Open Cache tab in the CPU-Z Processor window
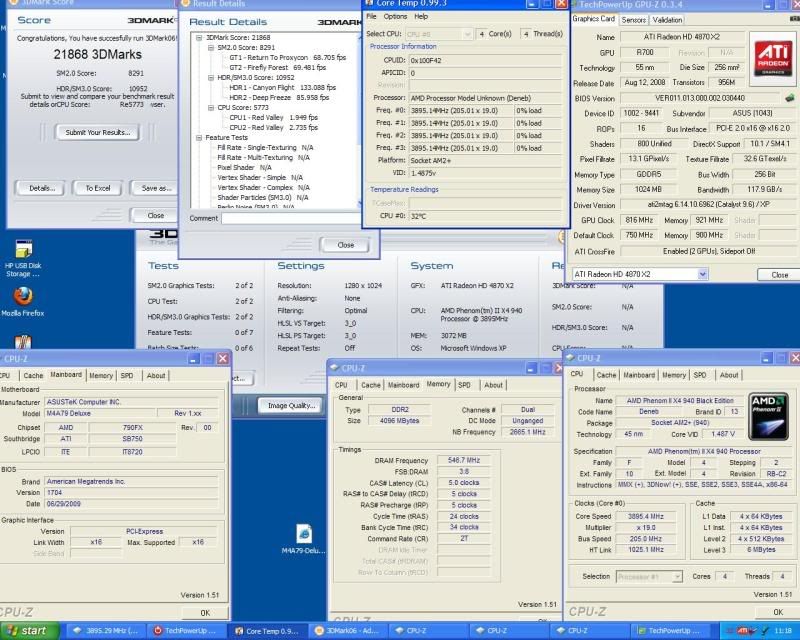This screenshot has height=640, width=800. point(606,375)
